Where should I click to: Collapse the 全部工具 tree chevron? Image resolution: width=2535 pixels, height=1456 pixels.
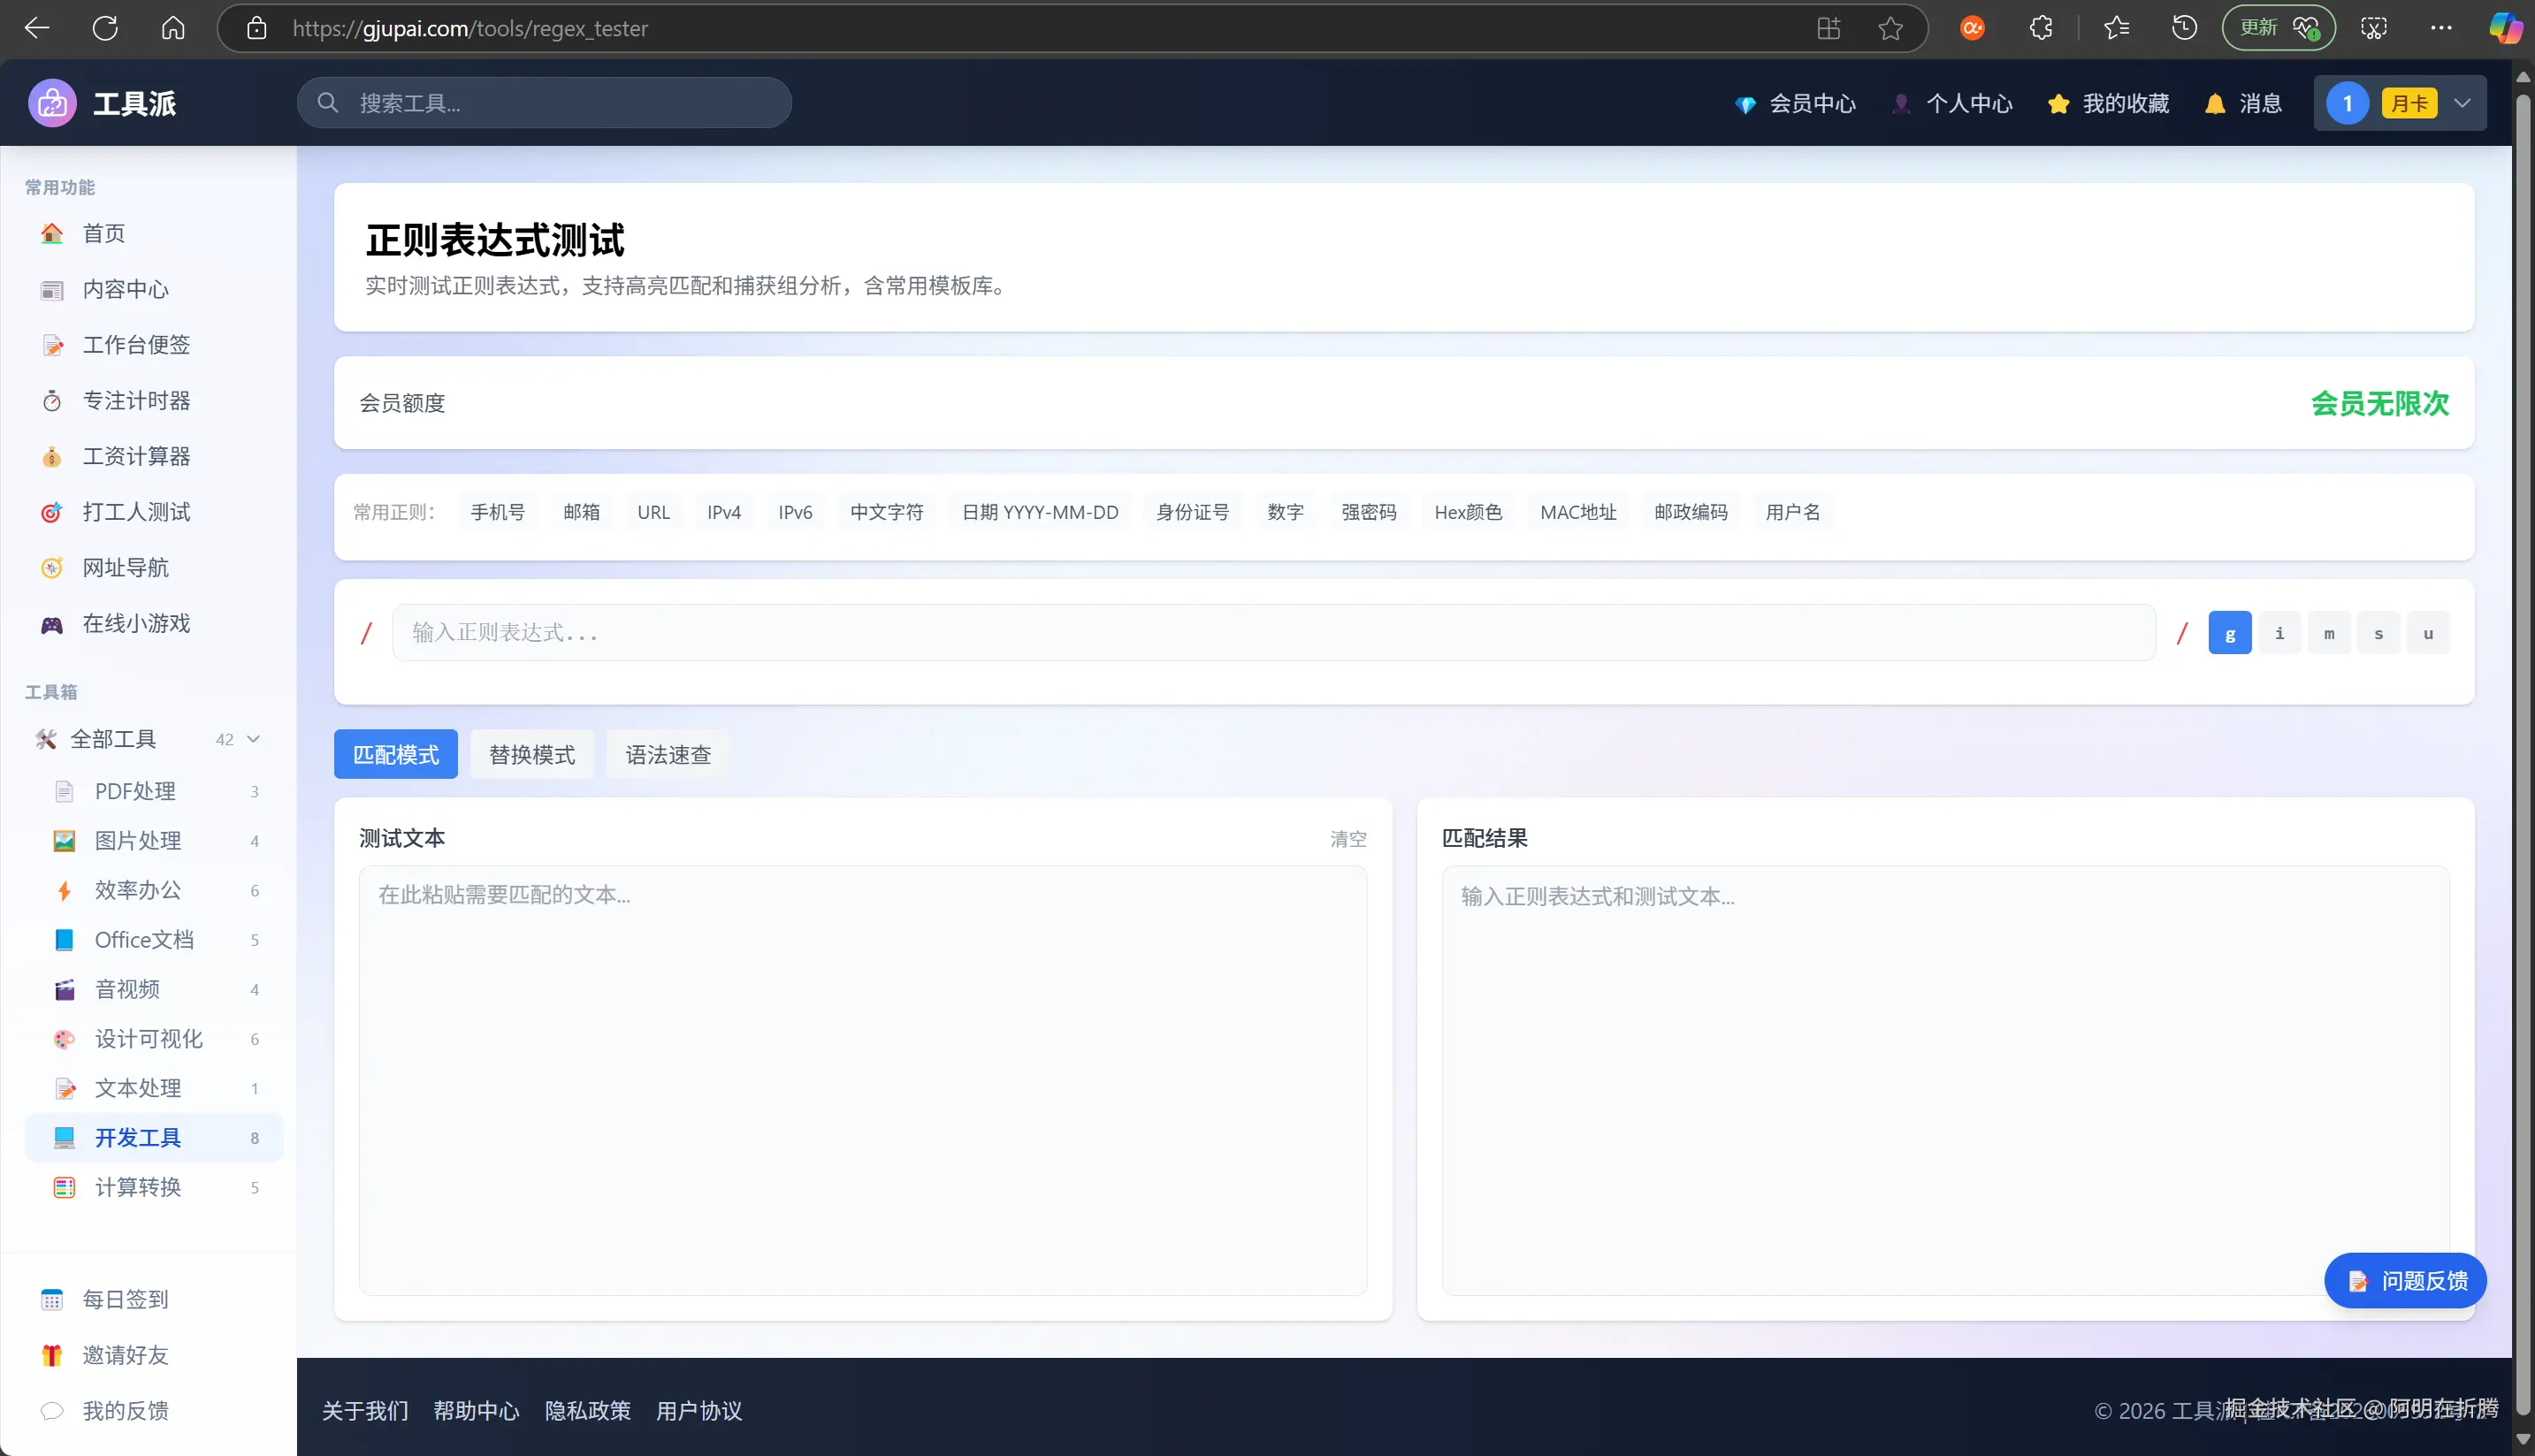253,739
